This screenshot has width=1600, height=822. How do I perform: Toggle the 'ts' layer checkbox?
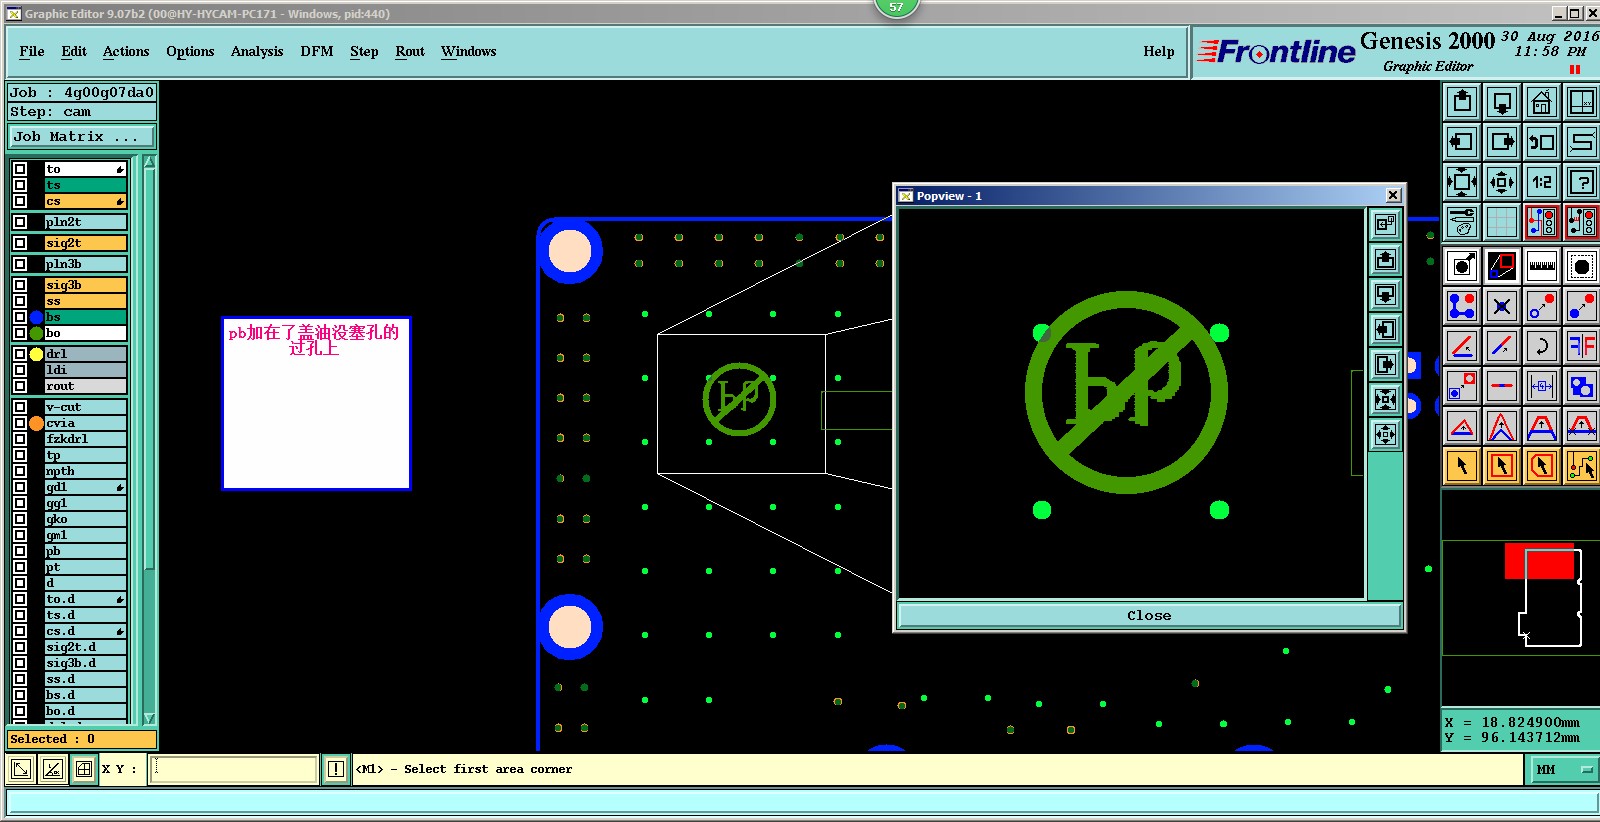tap(20, 185)
